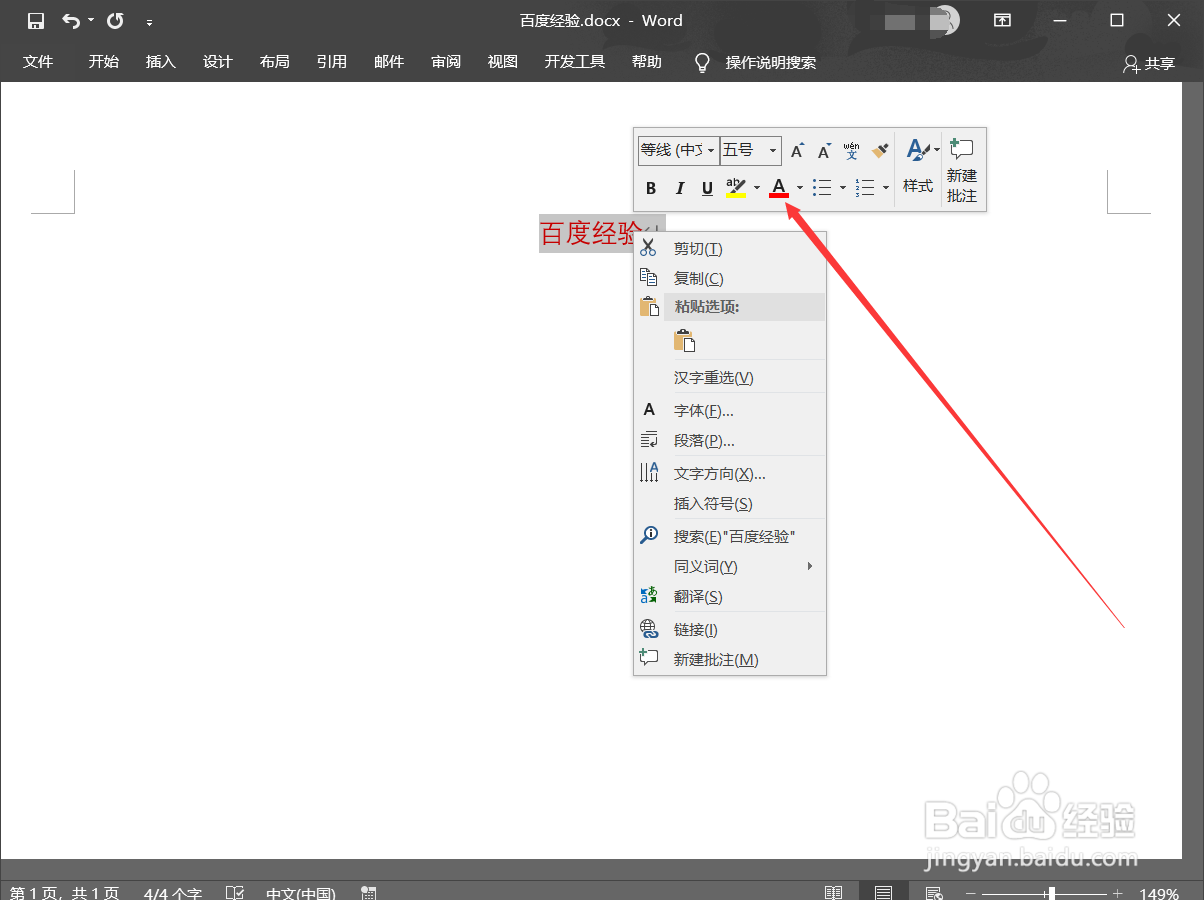Click the proofing check icon in status bar

(235, 892)
